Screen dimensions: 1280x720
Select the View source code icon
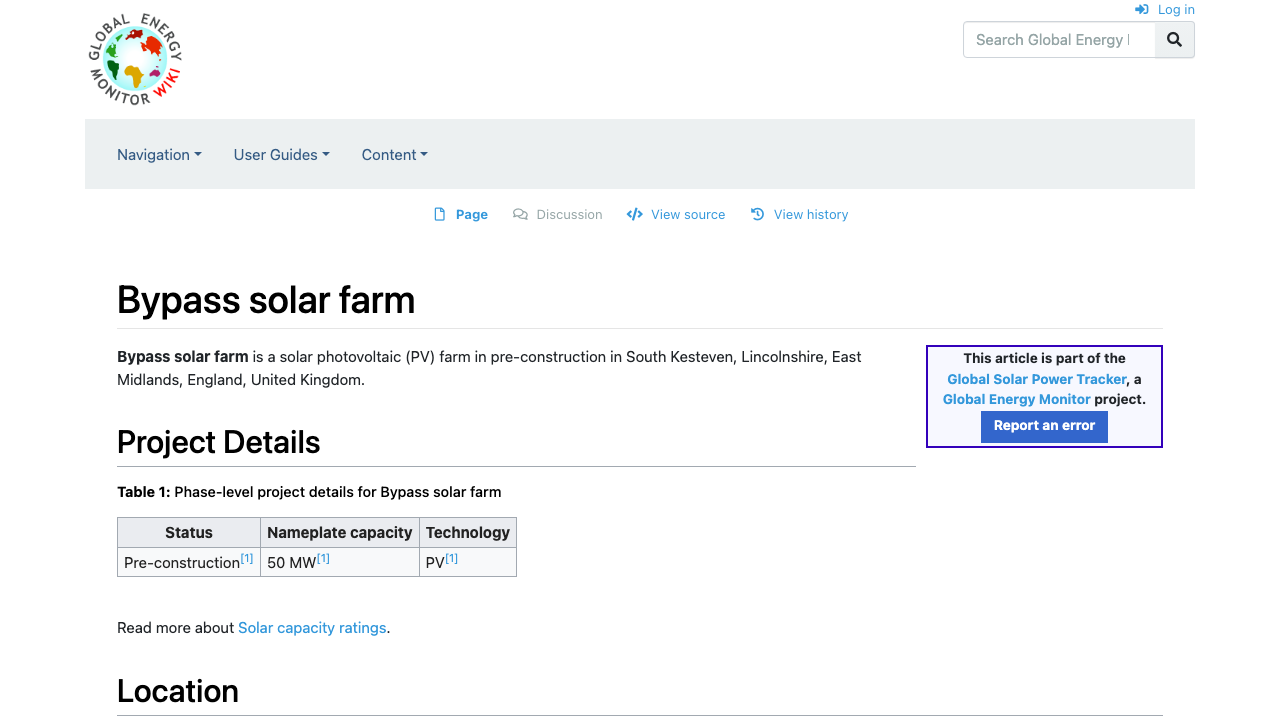point(634,214)
